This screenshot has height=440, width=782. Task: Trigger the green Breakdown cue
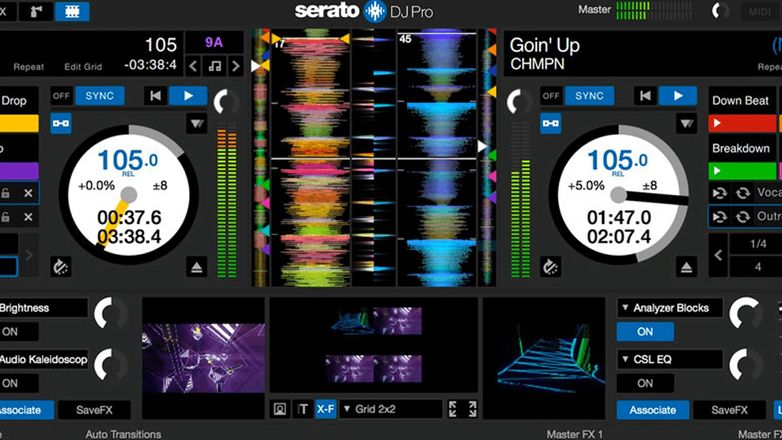(742, 171)
